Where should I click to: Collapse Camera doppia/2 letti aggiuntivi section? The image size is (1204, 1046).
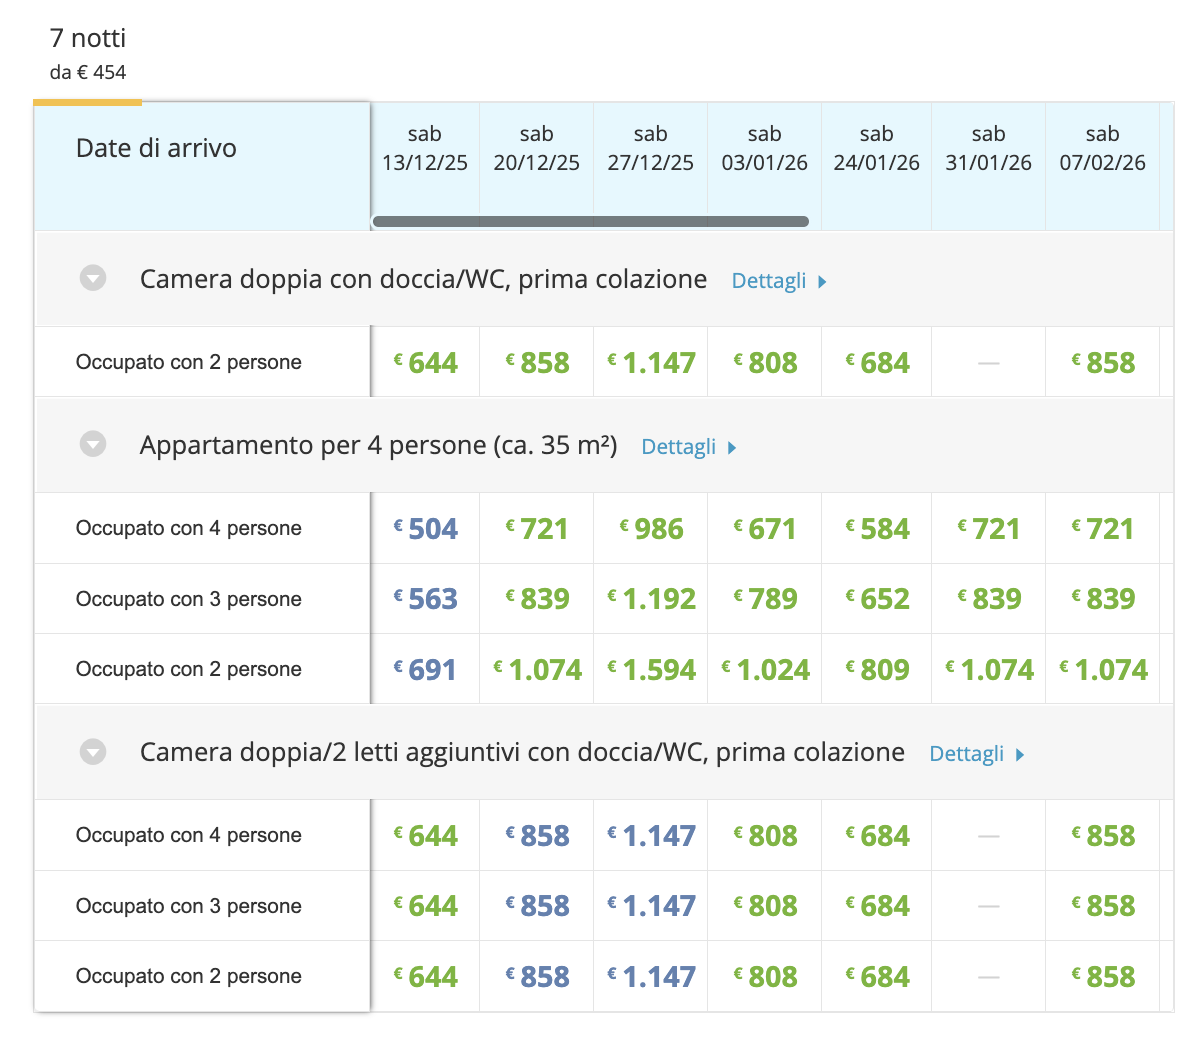coord(93,751)
